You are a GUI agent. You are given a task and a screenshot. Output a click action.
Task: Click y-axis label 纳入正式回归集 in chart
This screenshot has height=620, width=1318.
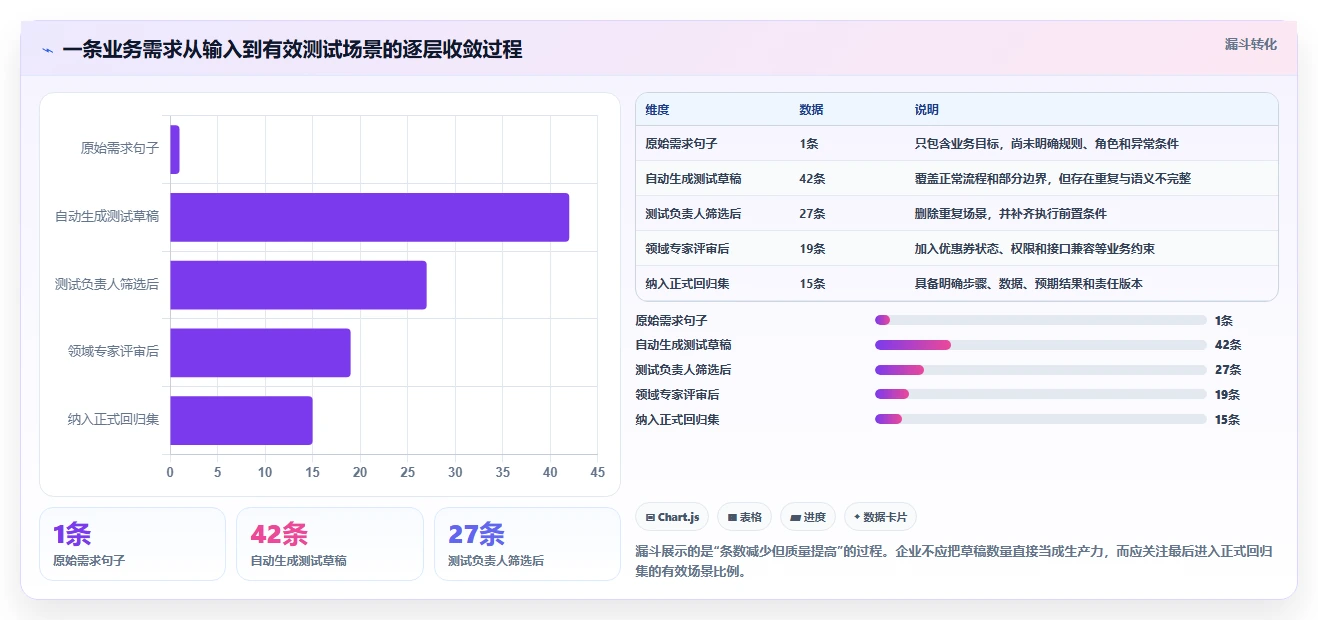coord(113,420)
